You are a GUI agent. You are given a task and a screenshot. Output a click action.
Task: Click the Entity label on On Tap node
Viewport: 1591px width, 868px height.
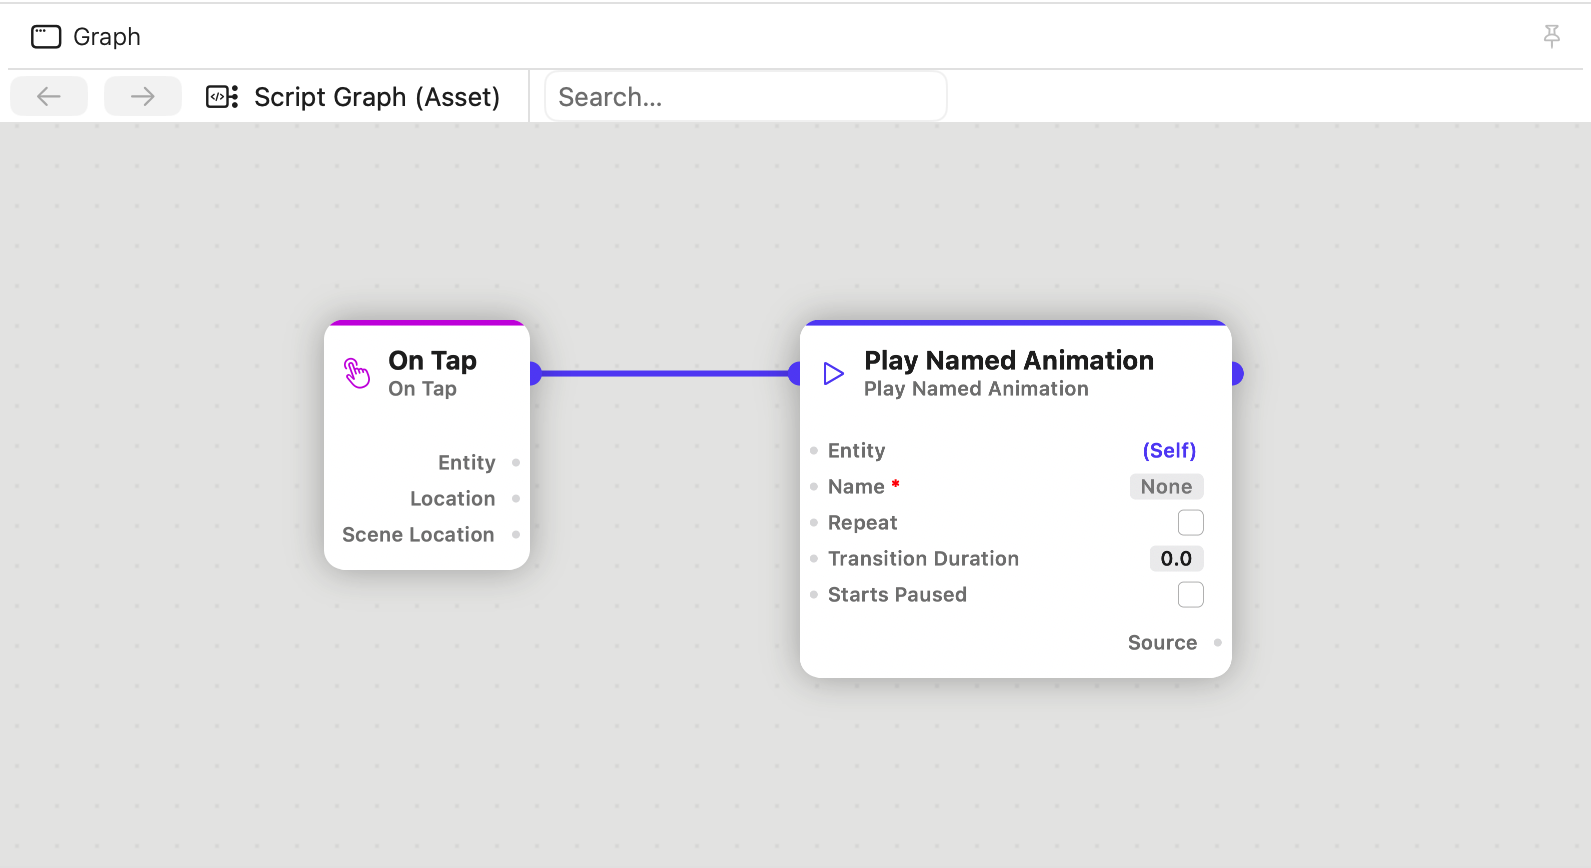467,463
